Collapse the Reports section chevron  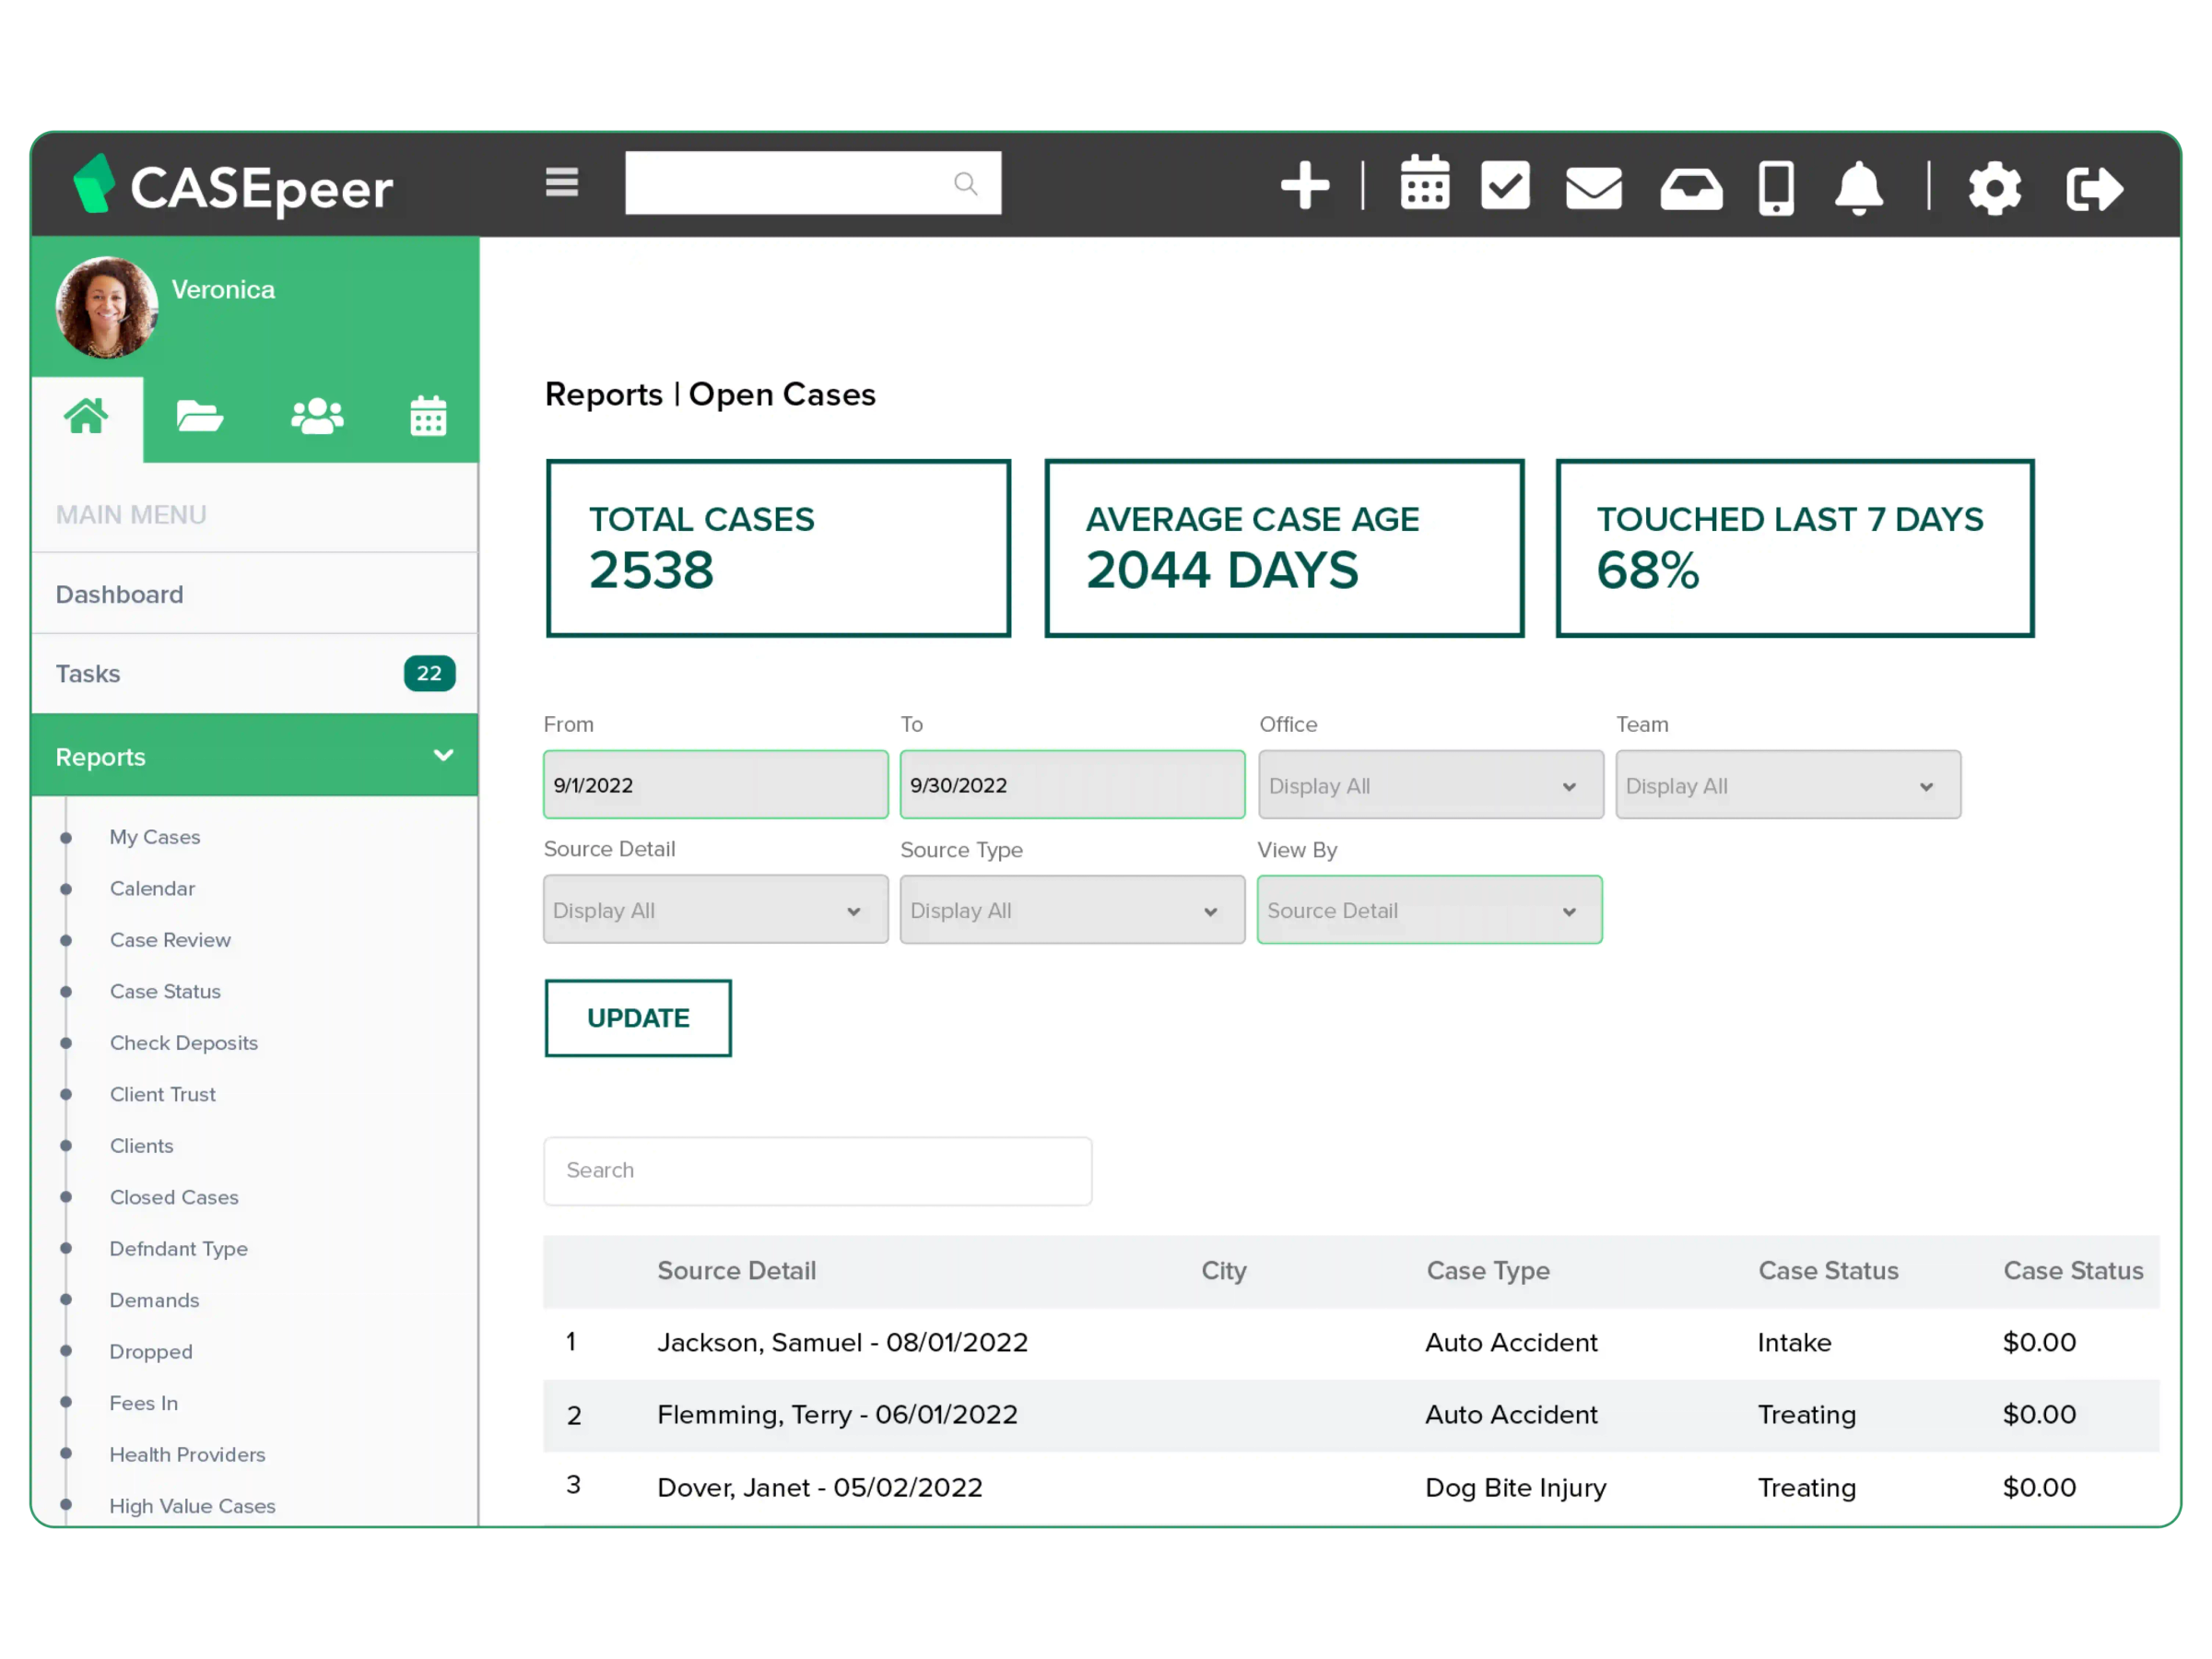(x=443, y=756)
